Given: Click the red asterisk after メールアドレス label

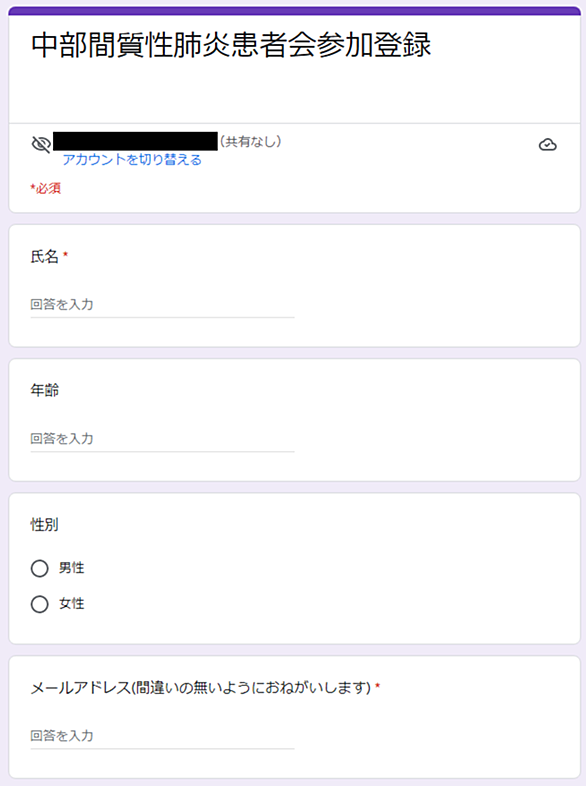Looking at the screenshot, I should tap(377, 685).
